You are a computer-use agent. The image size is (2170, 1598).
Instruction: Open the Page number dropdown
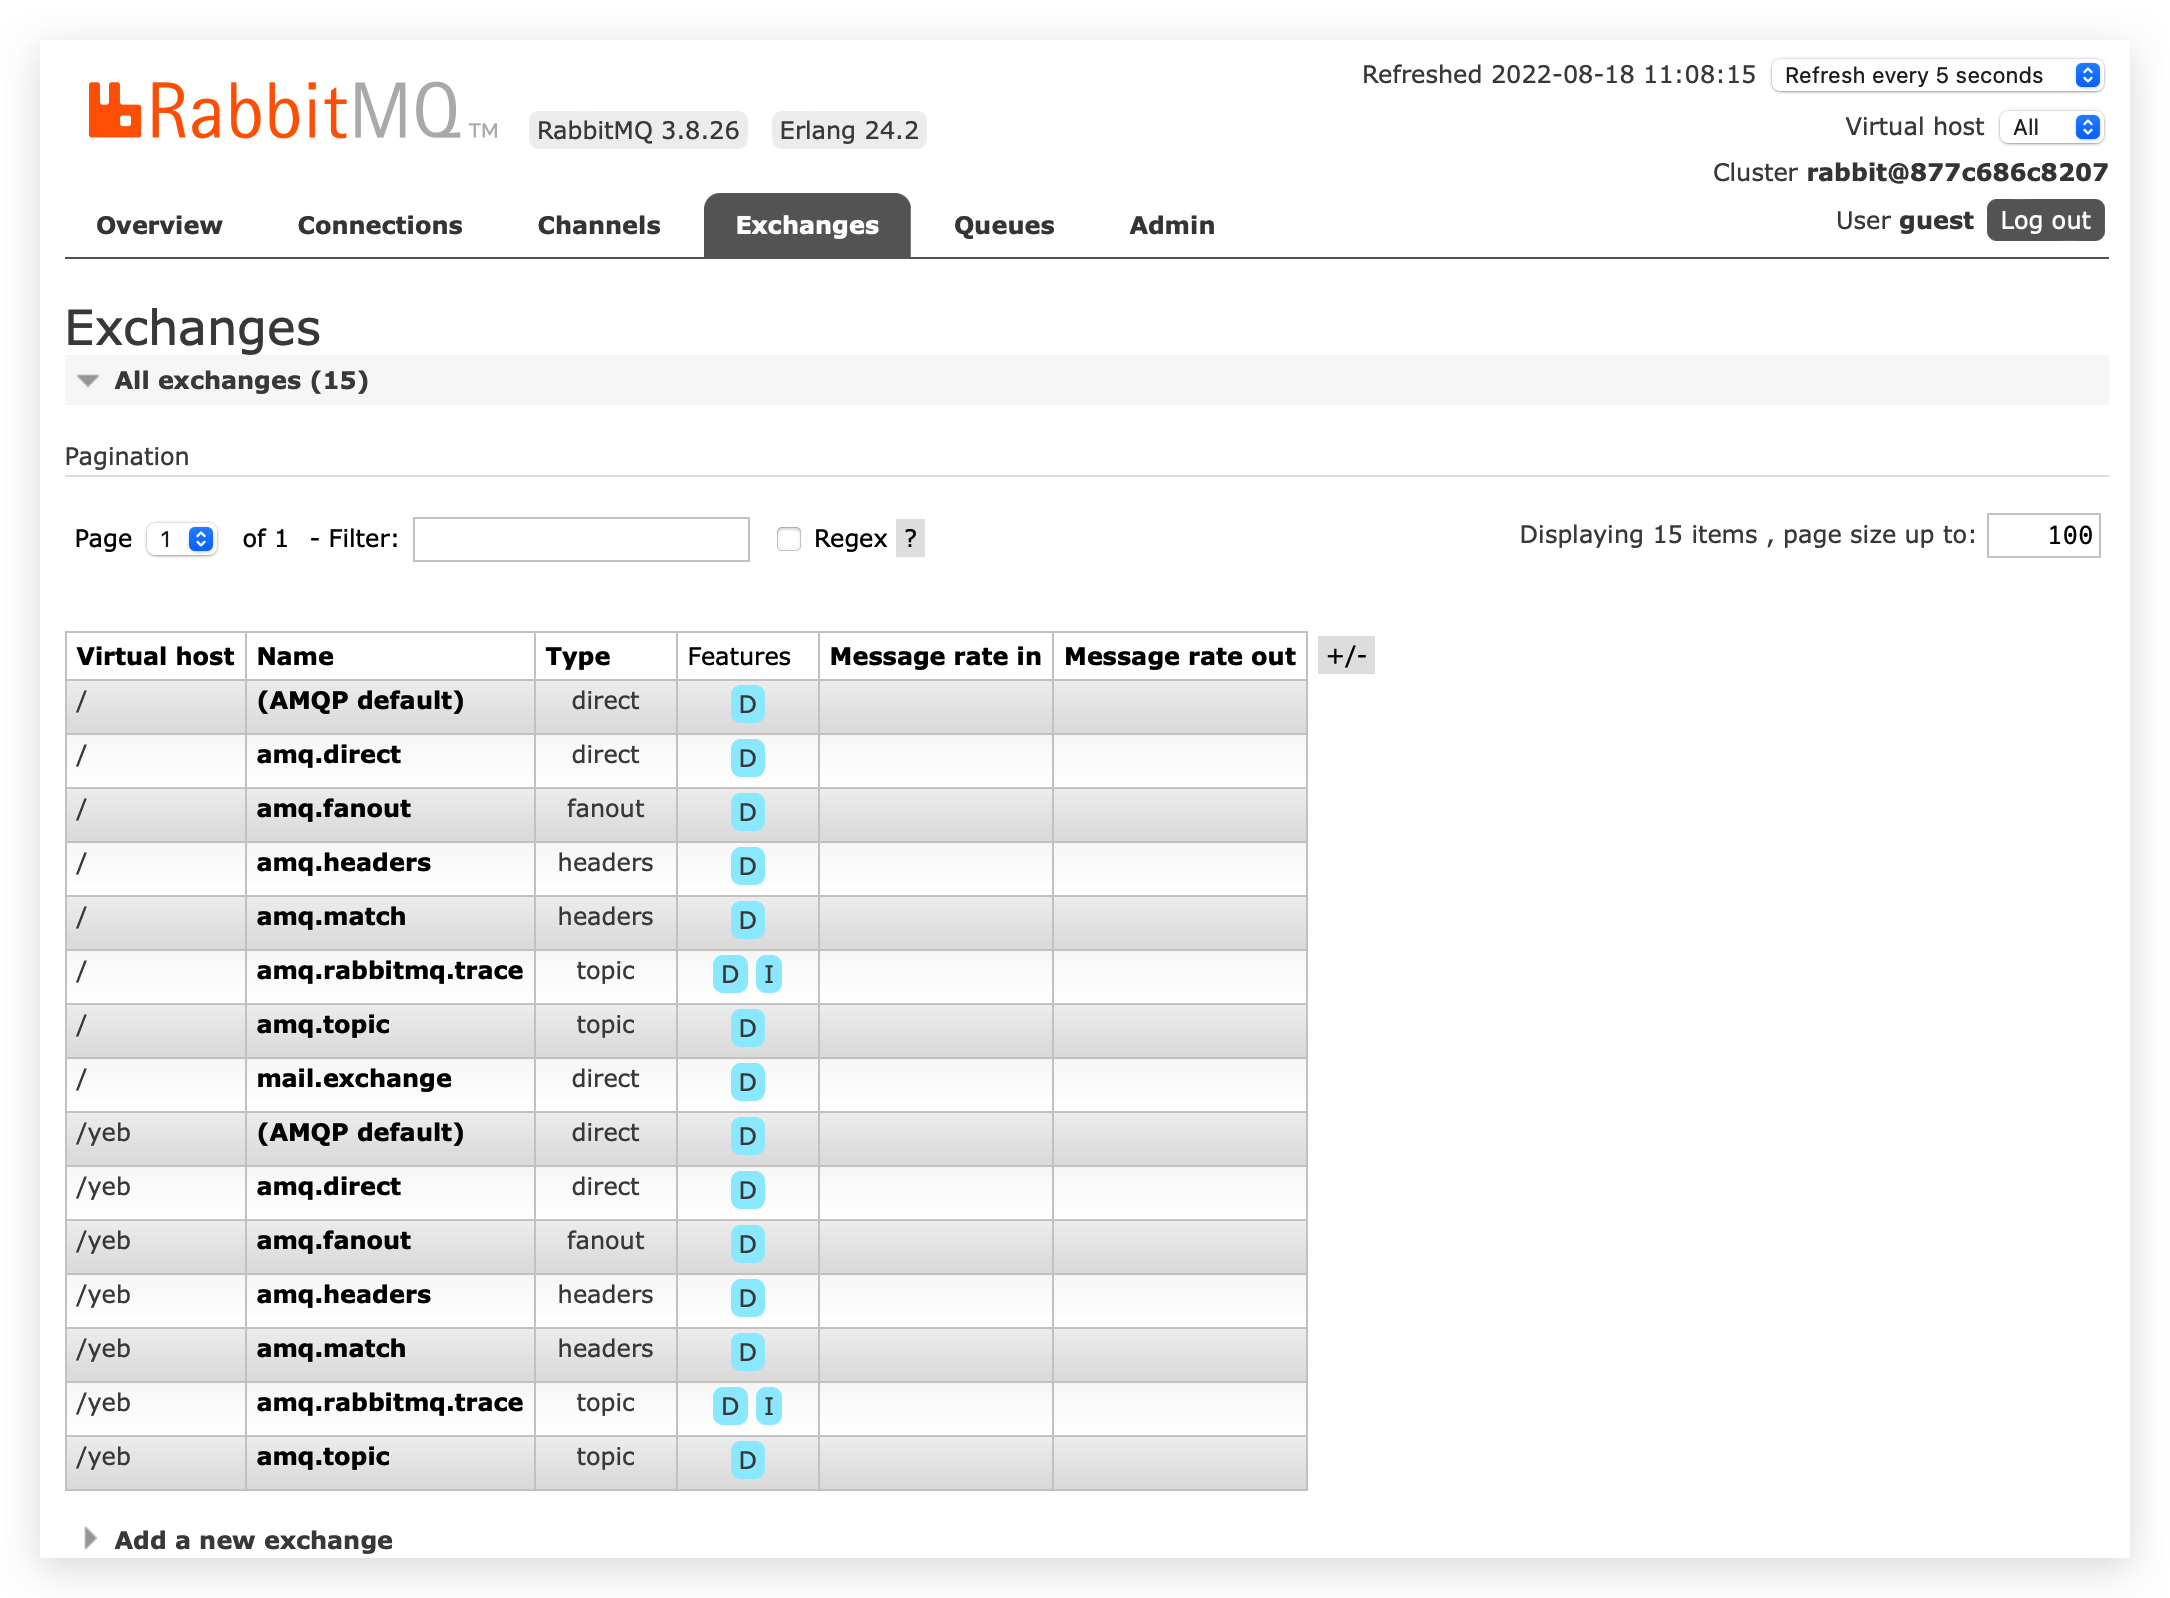coord(182,539)
